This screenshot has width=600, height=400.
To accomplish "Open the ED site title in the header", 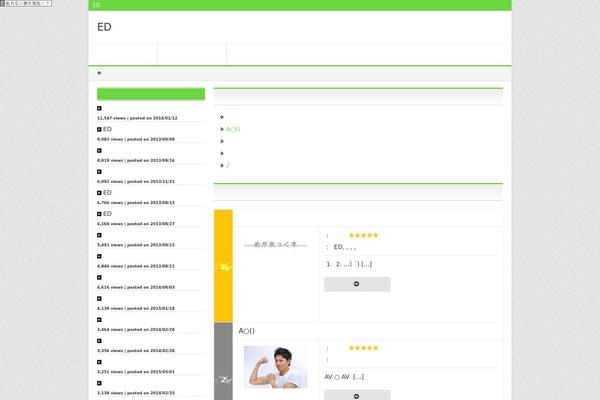I will (104, 27).
